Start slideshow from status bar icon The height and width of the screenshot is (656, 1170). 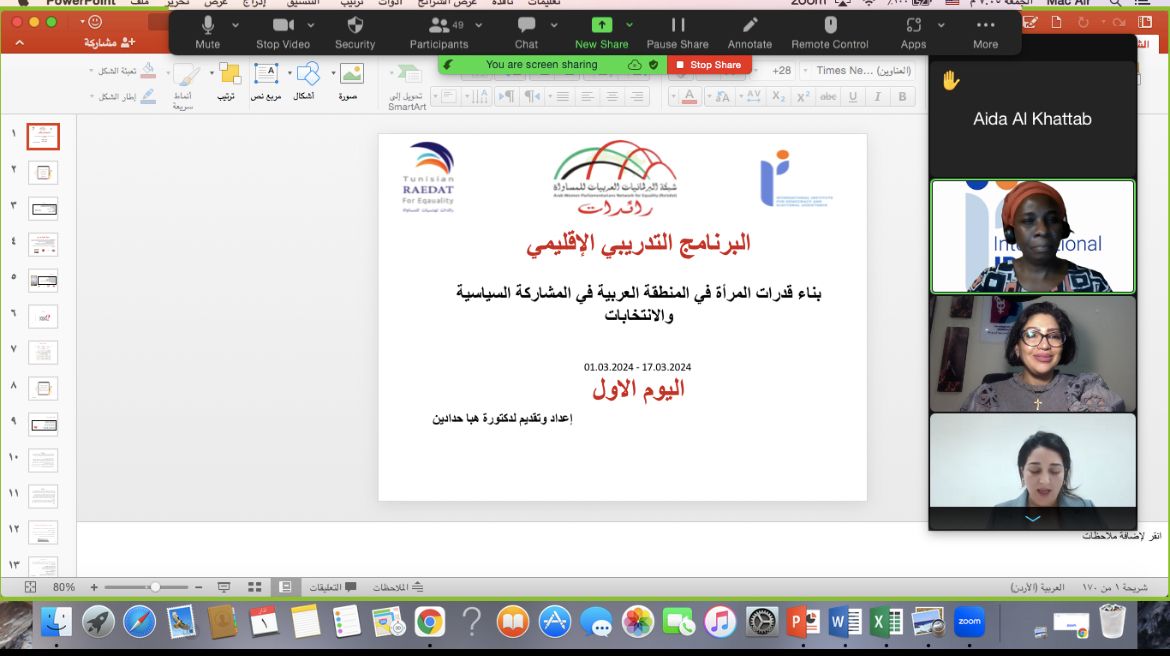click(224, 587)
